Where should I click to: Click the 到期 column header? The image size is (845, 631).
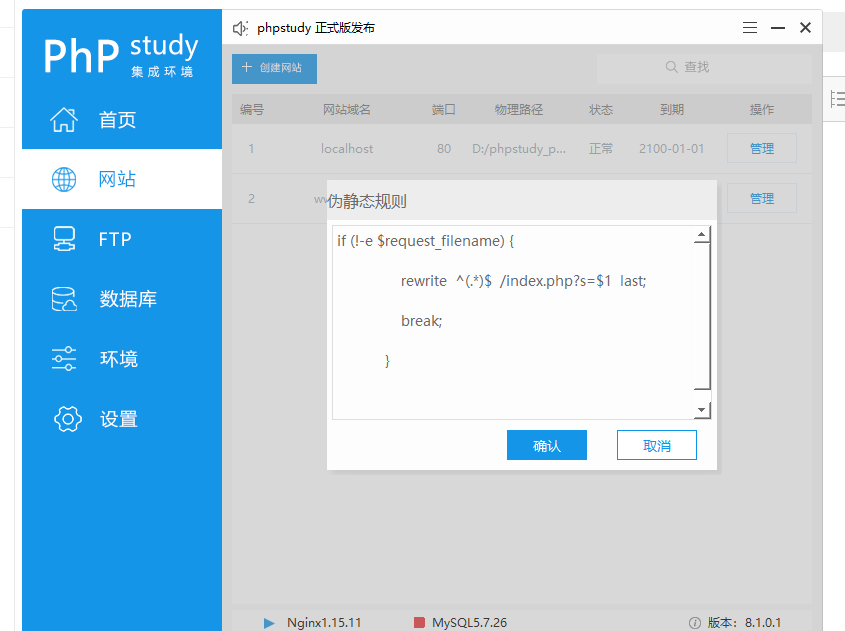point(671,109)
